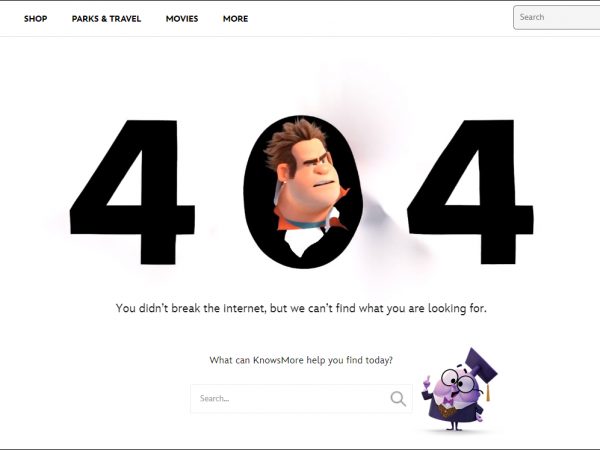Click KnowsMore's raised pointing finger
The height and width of the screenshot is (450, 600).
(x=426, y=382)
